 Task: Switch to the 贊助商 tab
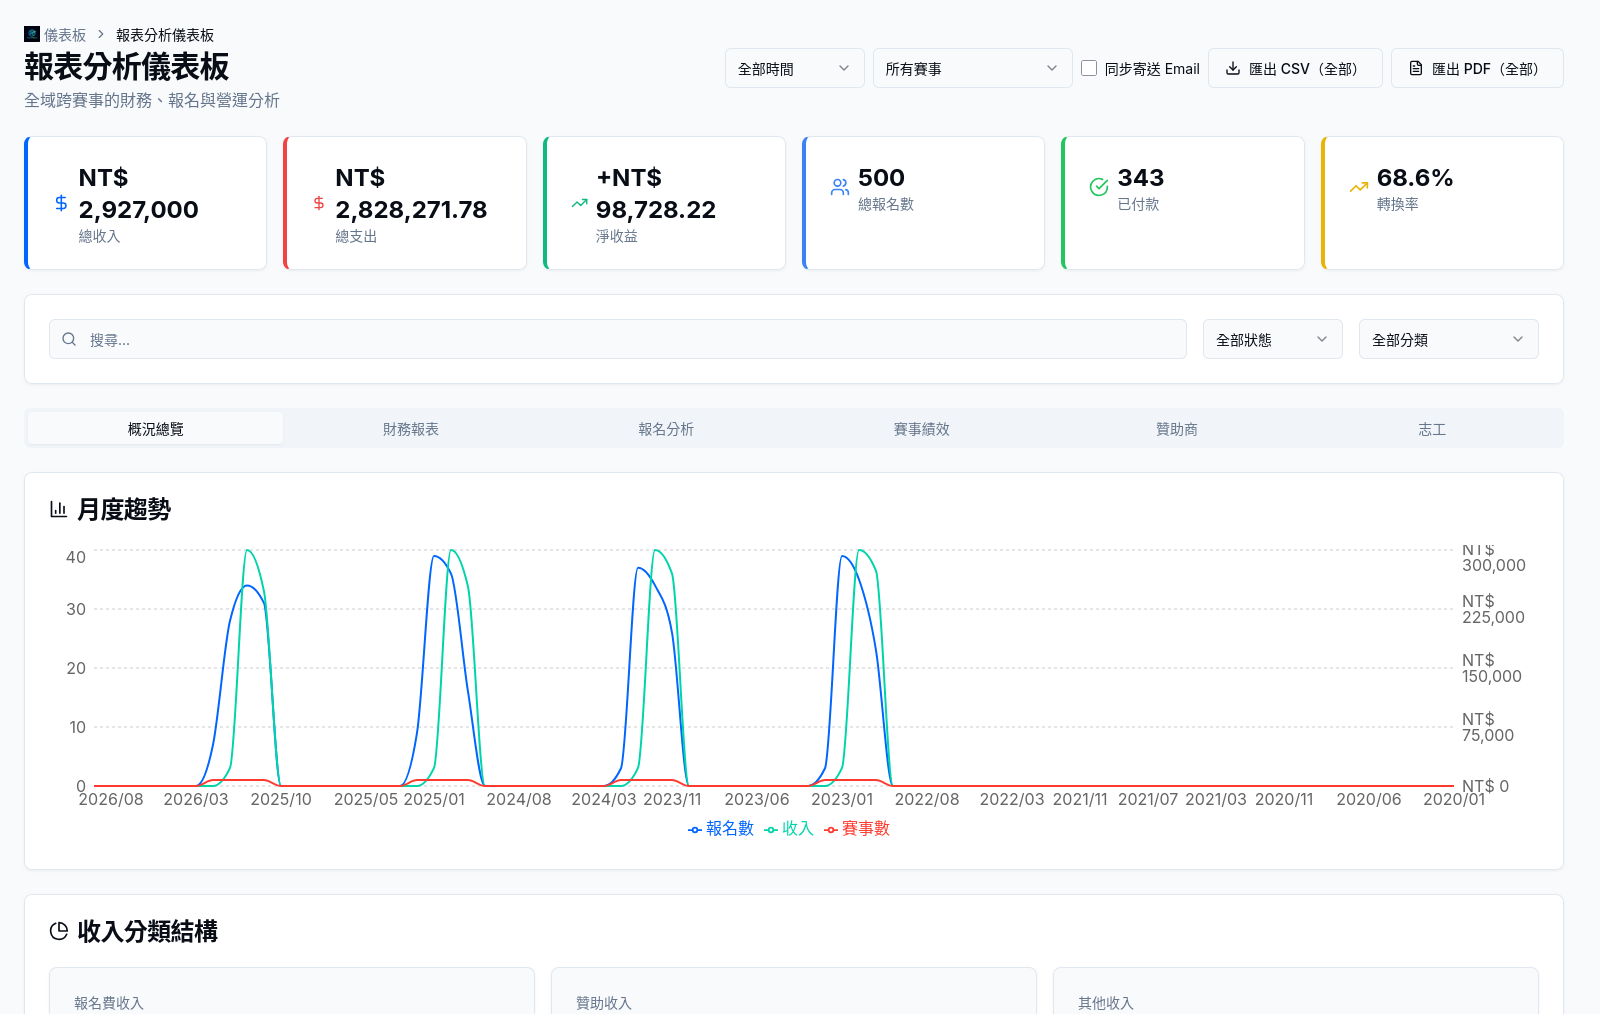pos(1177,429)
